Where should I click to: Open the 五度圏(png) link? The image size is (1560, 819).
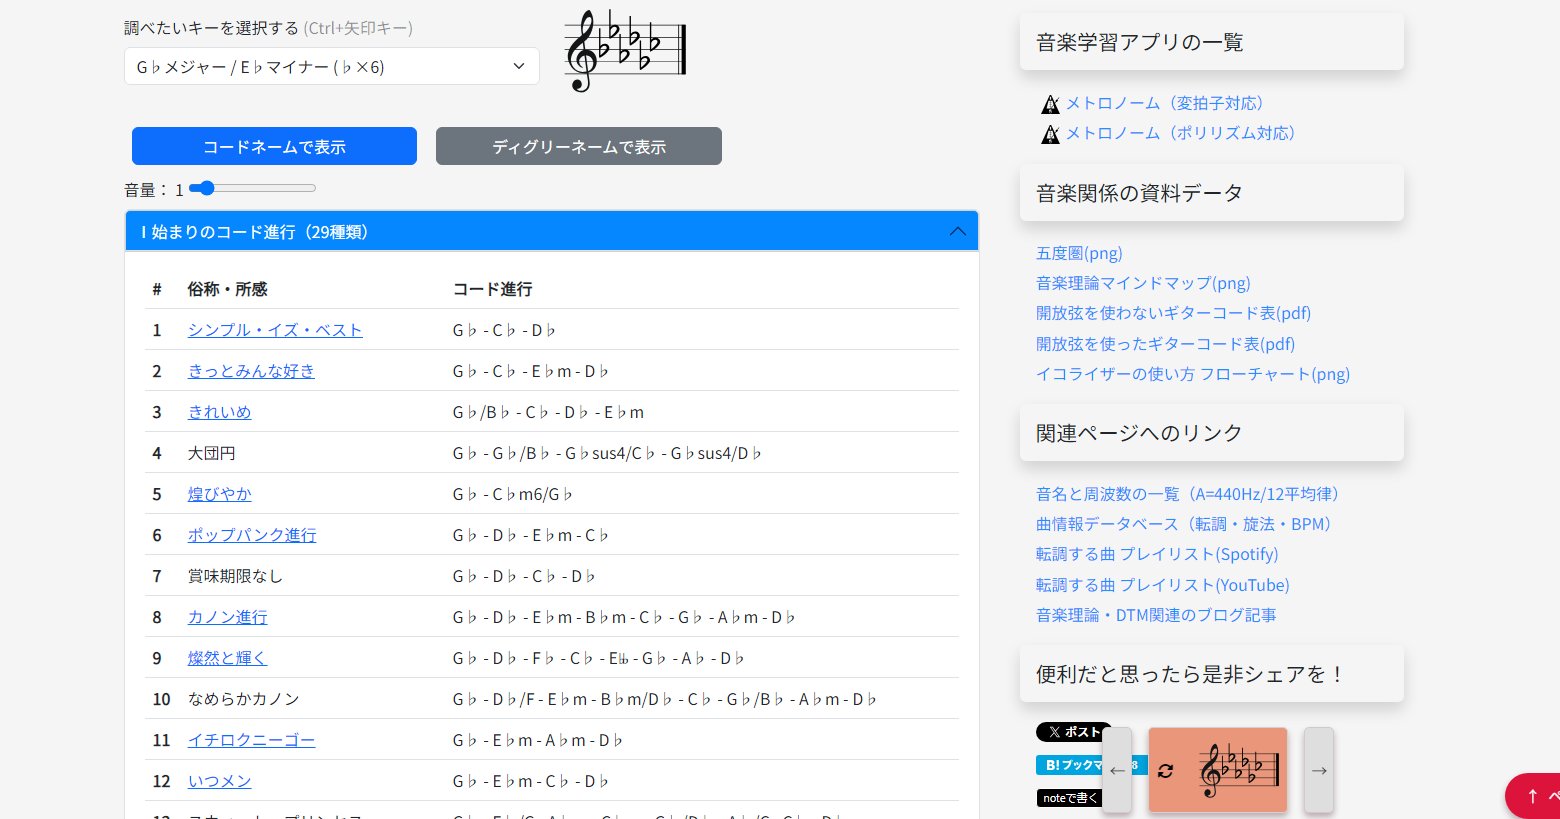coord(1079,253)
